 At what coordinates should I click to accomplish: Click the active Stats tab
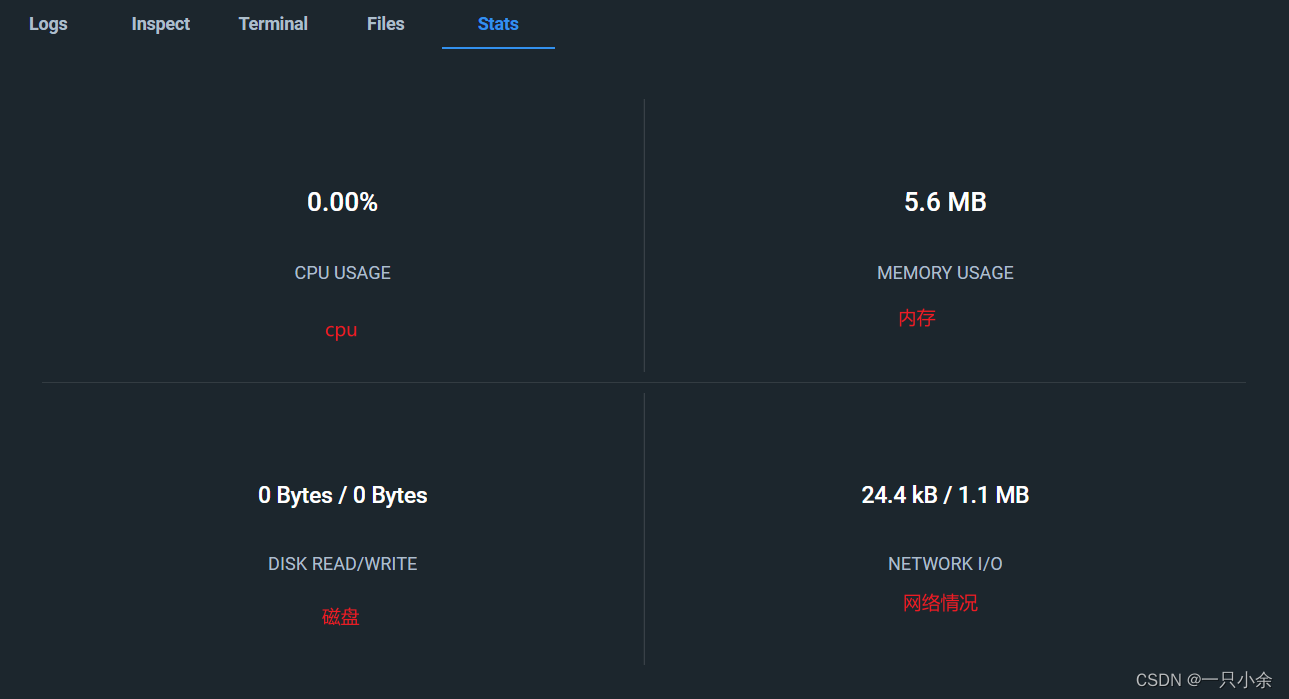498,24
